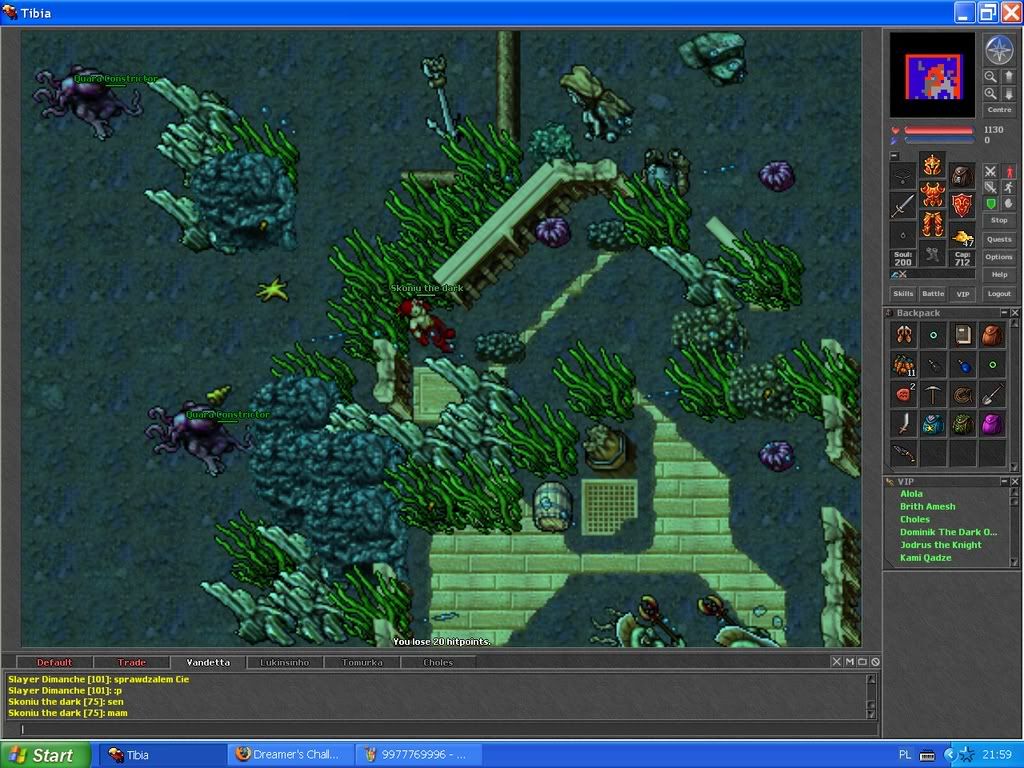Enable offensive fighting mode

pos(991,171)
